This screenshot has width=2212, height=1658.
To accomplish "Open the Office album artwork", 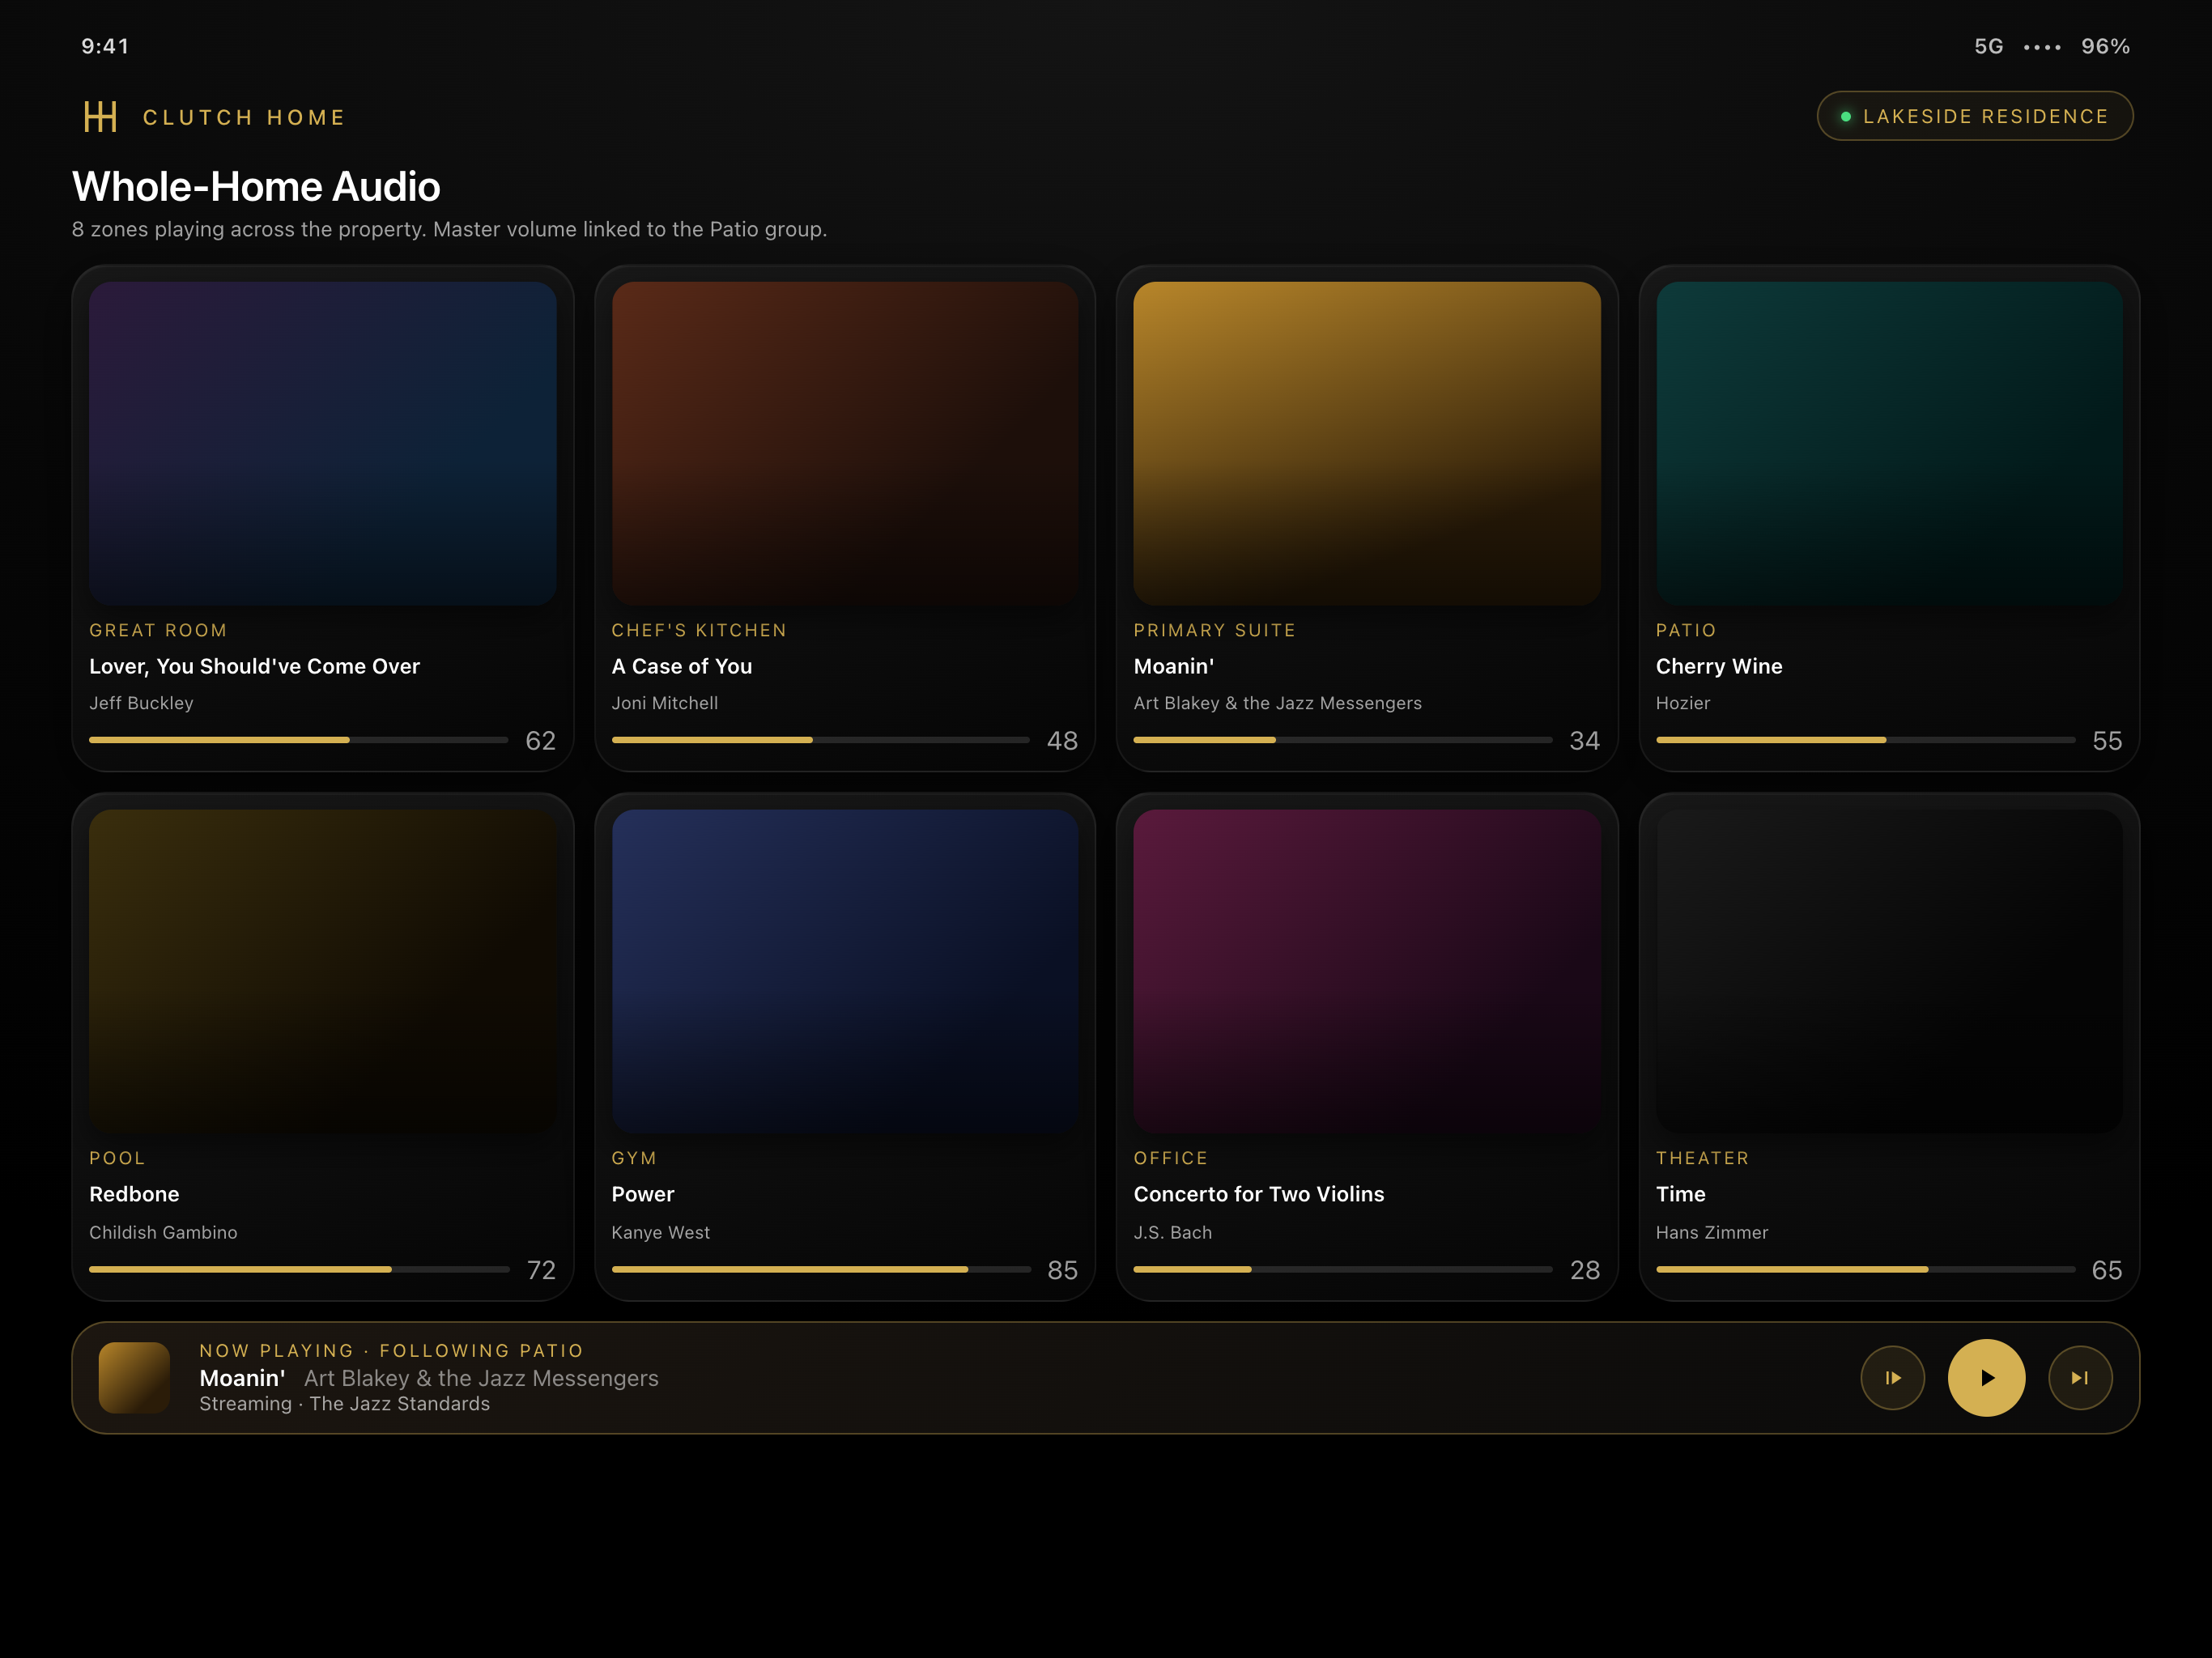I will point(1367,971).
